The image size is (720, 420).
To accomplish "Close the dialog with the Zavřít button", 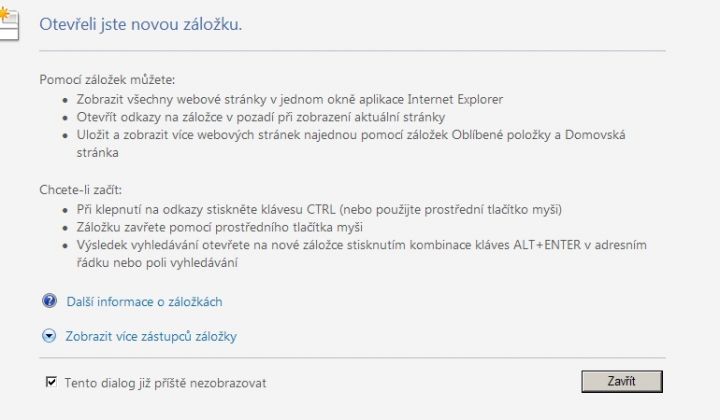I will (x=622, y=381).
